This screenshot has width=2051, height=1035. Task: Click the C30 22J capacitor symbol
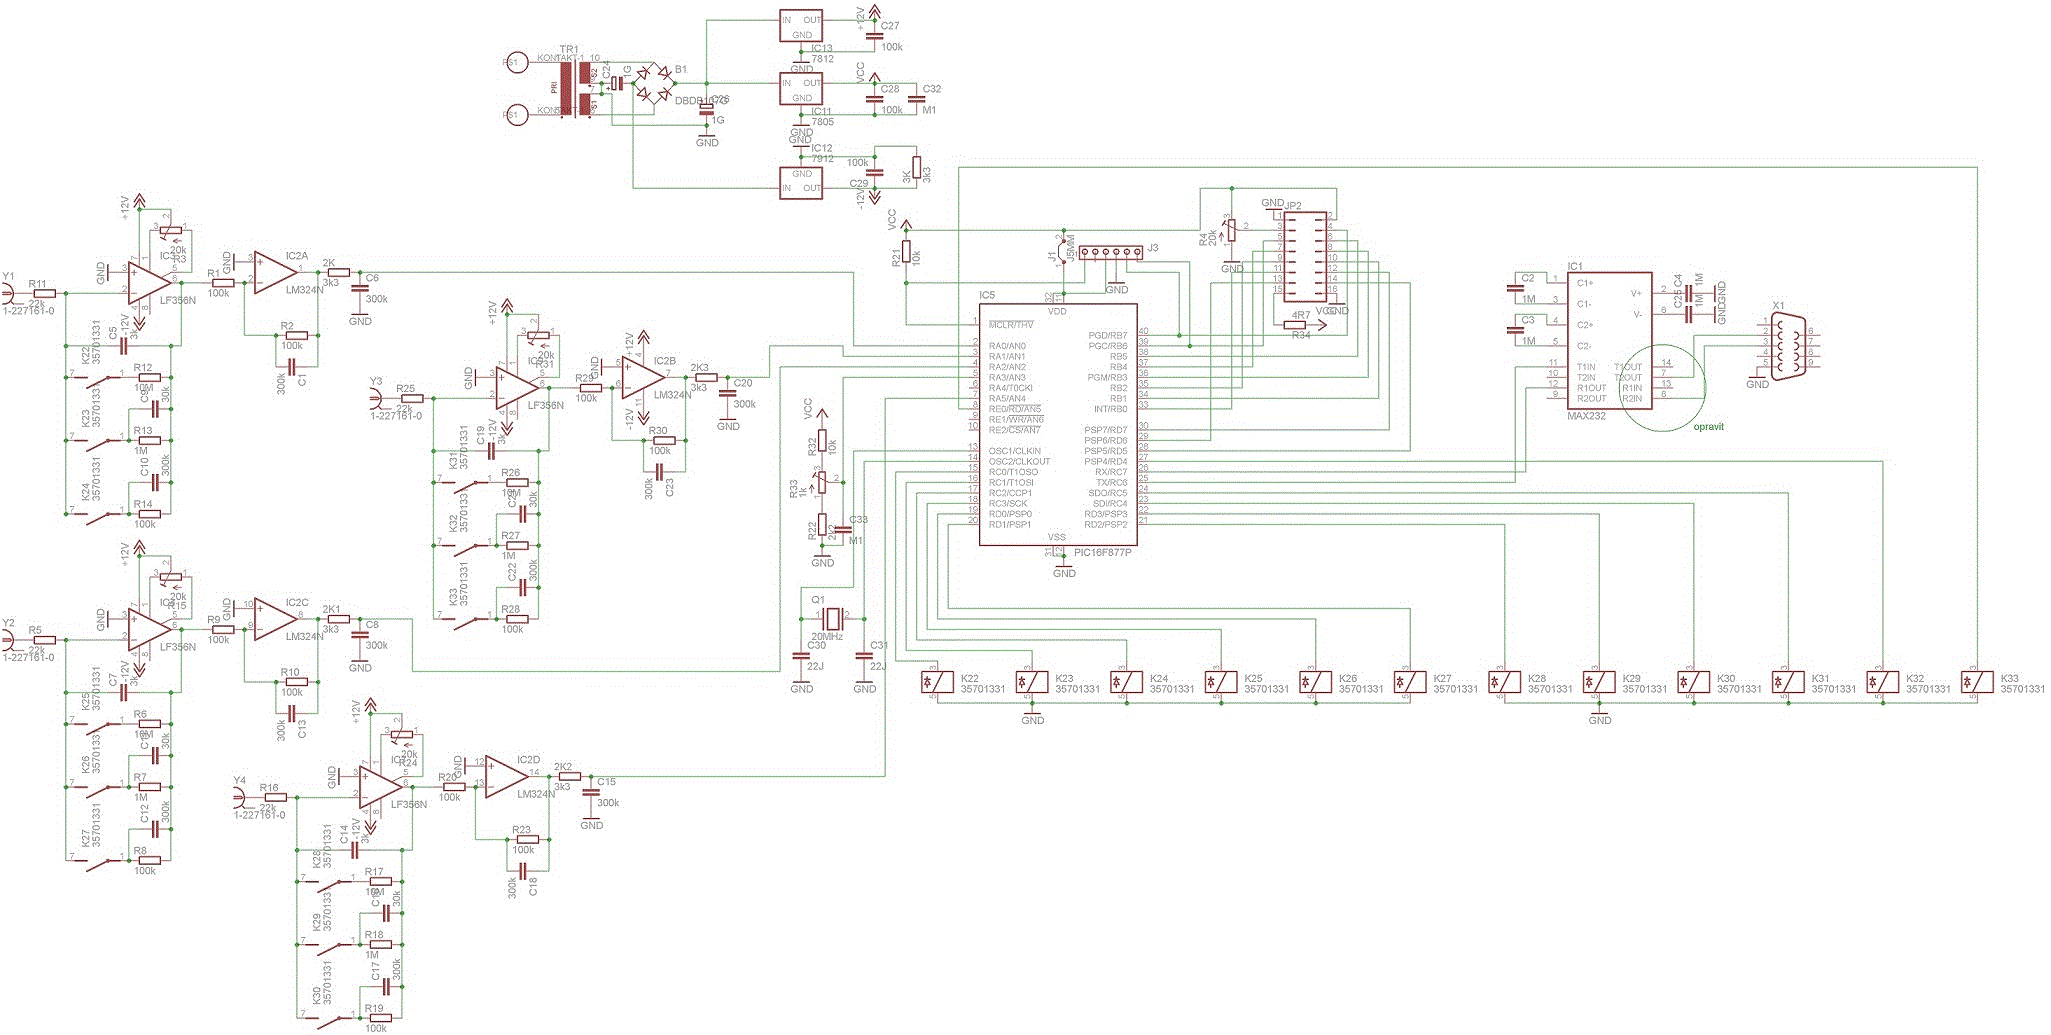(x=801, y=656)
